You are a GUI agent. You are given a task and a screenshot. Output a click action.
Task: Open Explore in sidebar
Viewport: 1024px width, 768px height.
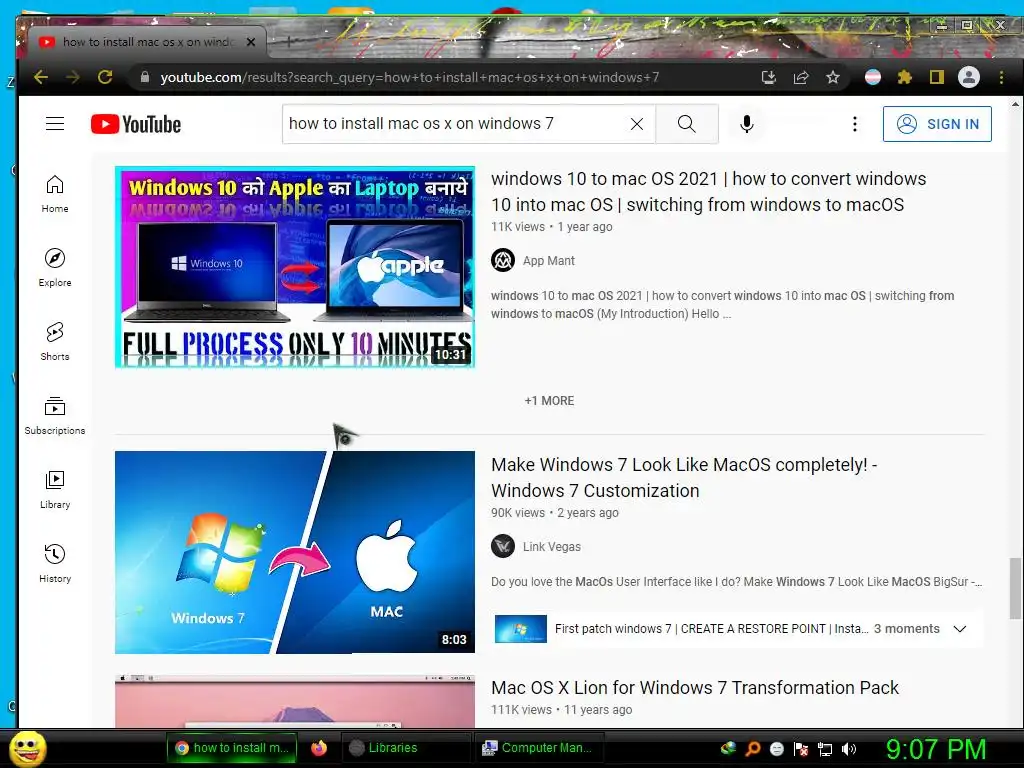[55, 268]
